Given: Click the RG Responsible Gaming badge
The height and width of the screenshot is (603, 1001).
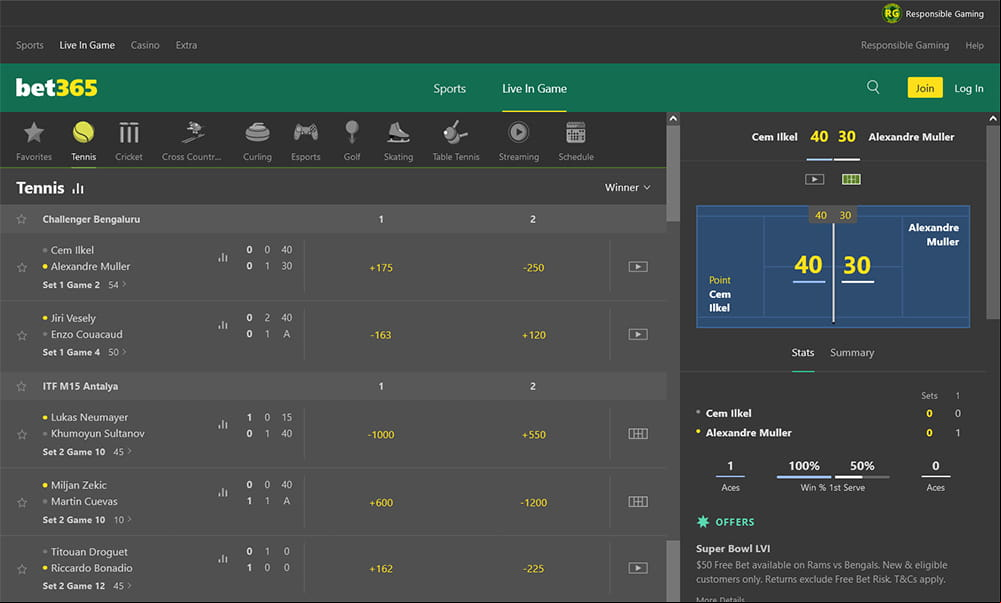Looking at the screenshot, I should tap(892, 13).
